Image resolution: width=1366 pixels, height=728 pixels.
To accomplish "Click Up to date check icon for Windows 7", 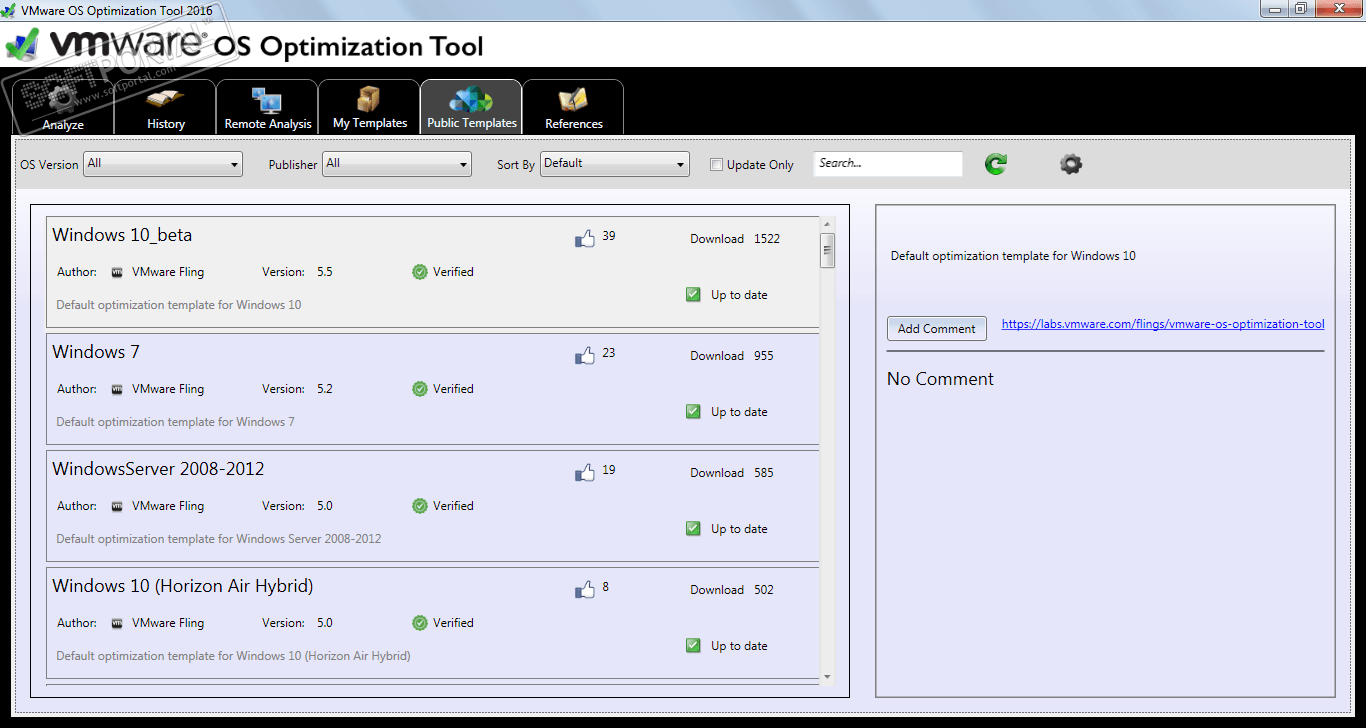I will (693, 412).
